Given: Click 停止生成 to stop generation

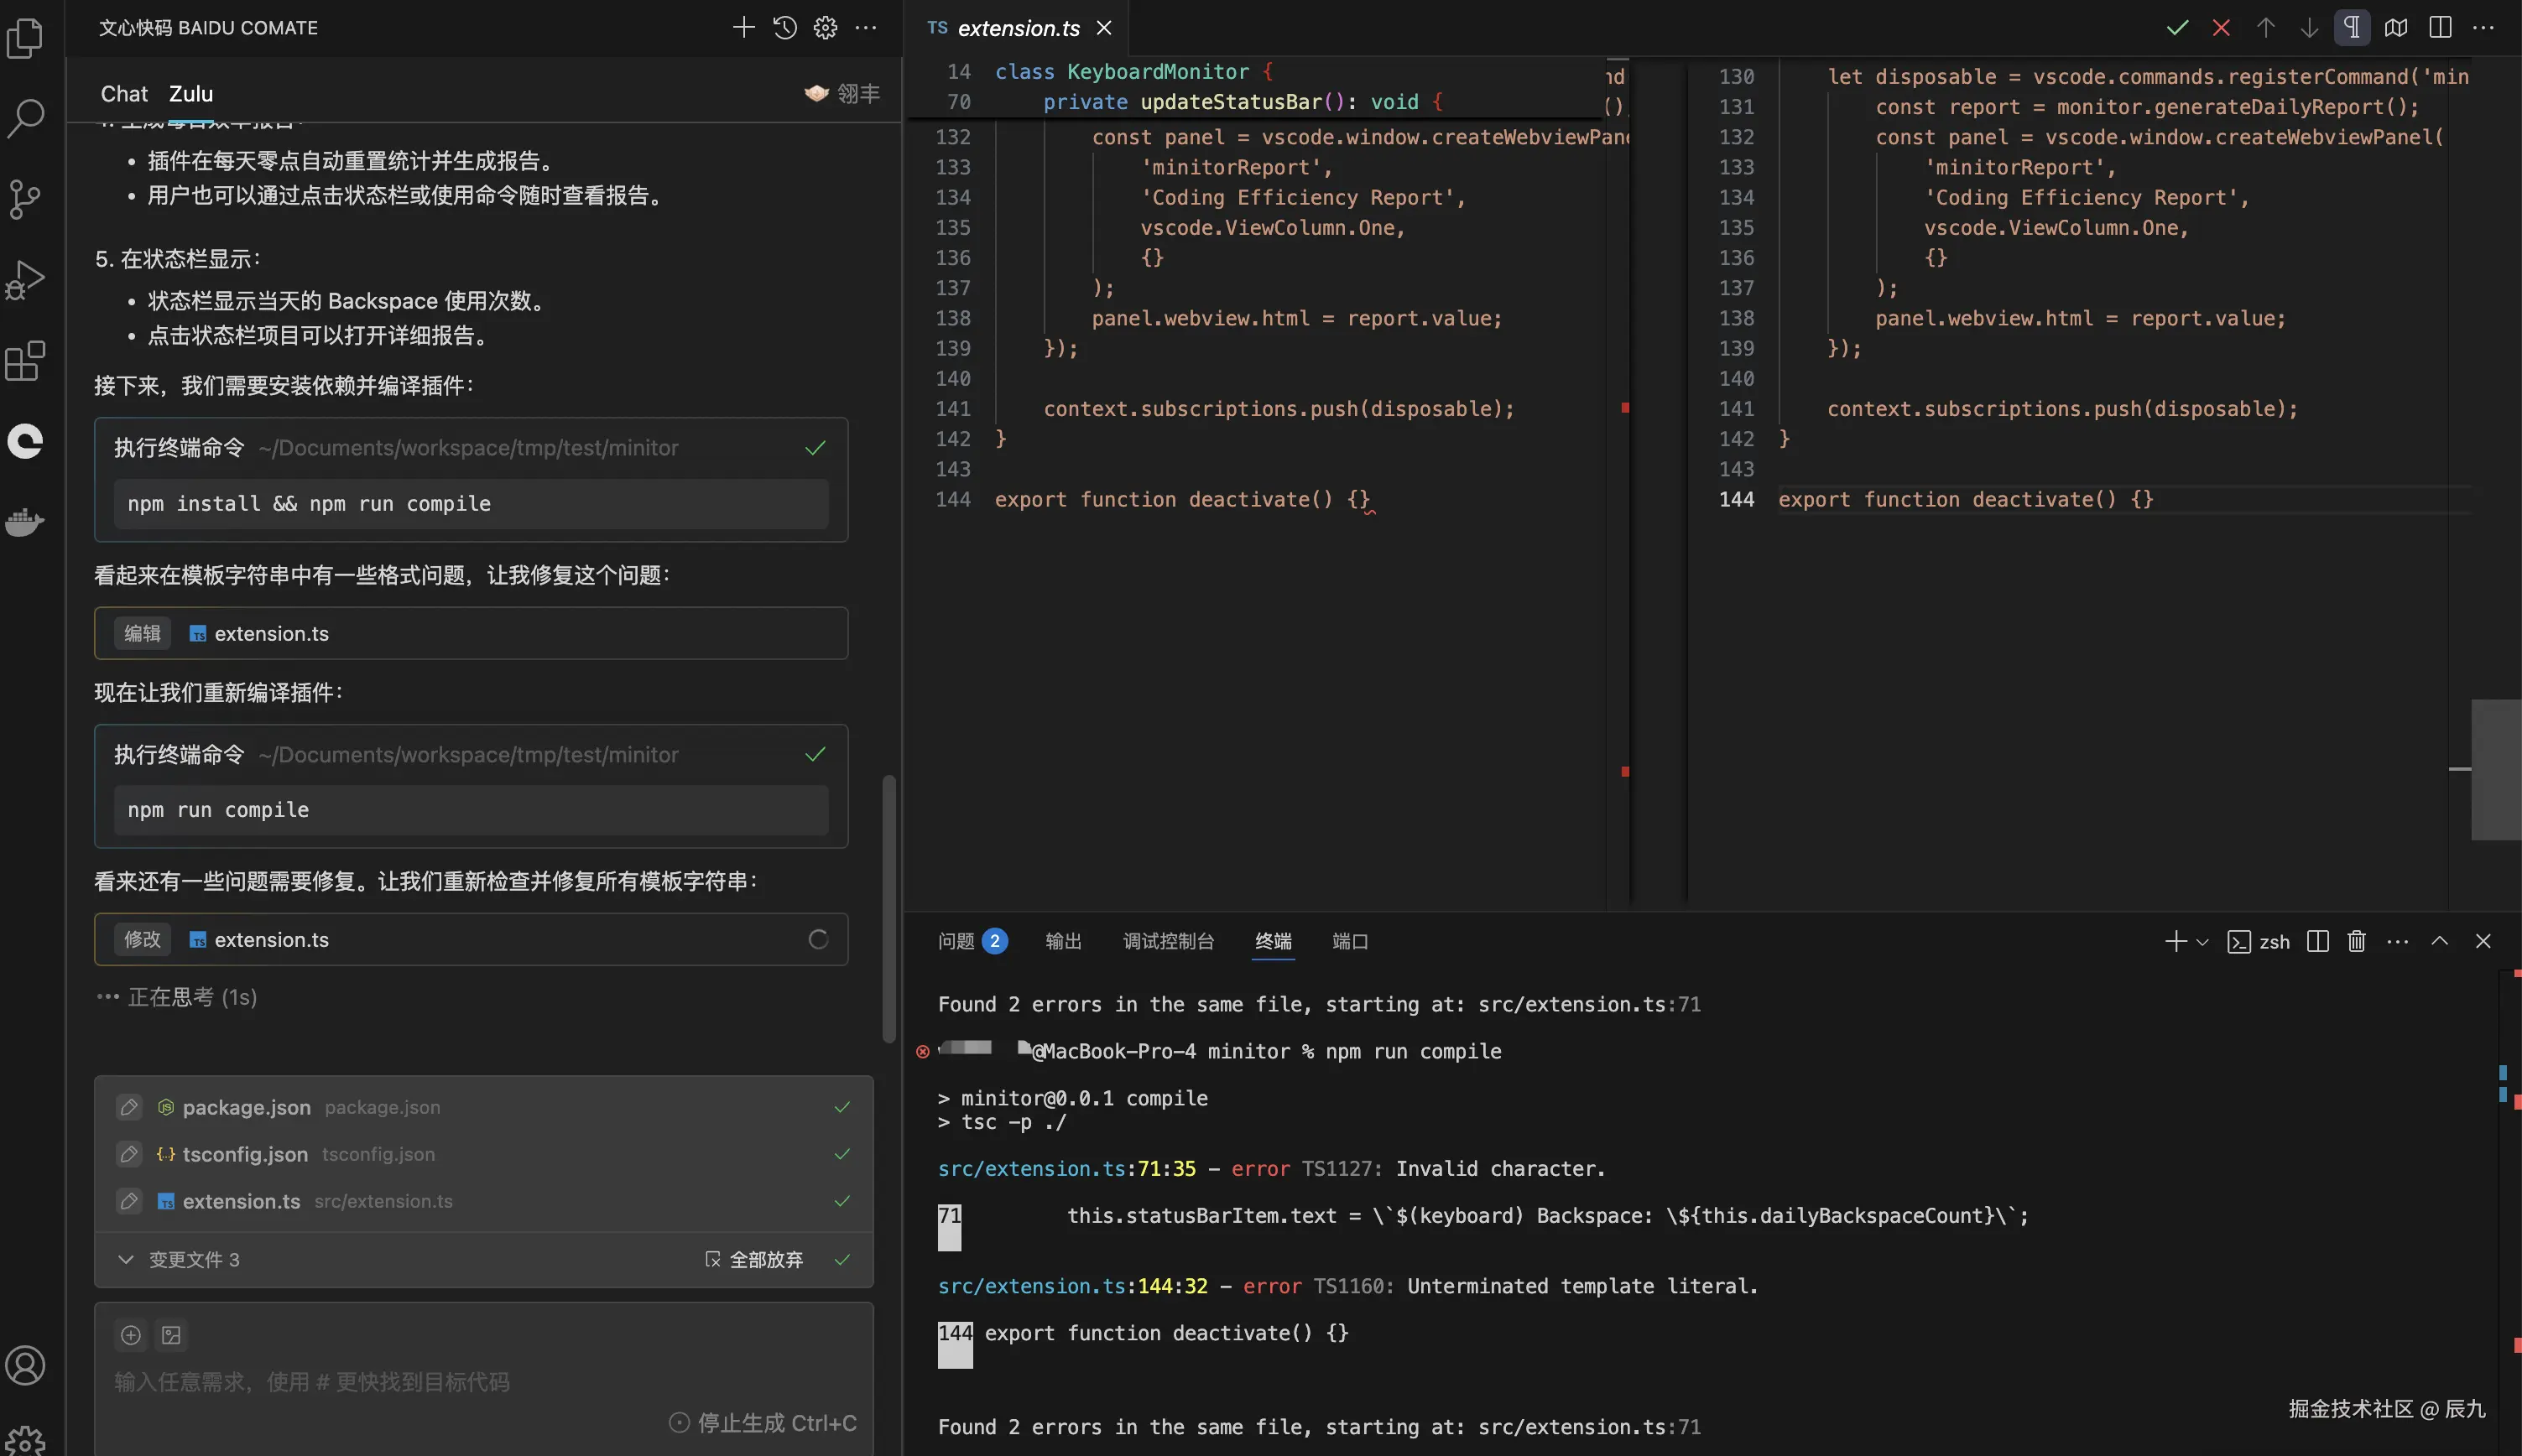Looking at the screenshot, I should click(763, 1422).
